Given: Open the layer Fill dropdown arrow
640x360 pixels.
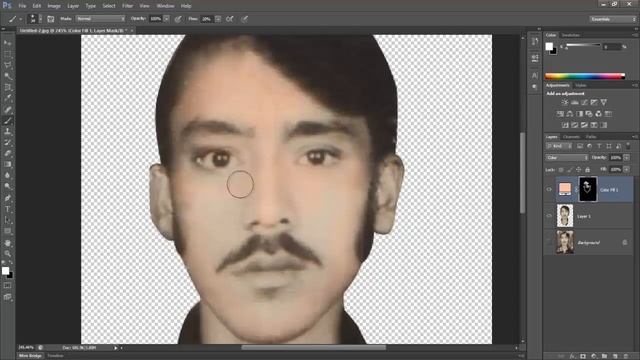Looking at the screenshot, I should pyautogui.click(x=627, y=169).
